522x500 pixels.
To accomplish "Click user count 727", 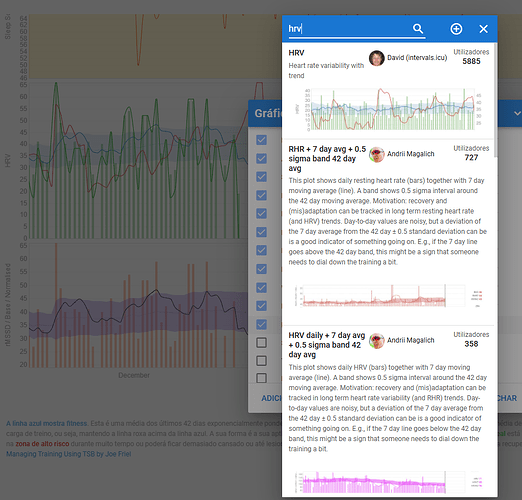I will 471,157.
